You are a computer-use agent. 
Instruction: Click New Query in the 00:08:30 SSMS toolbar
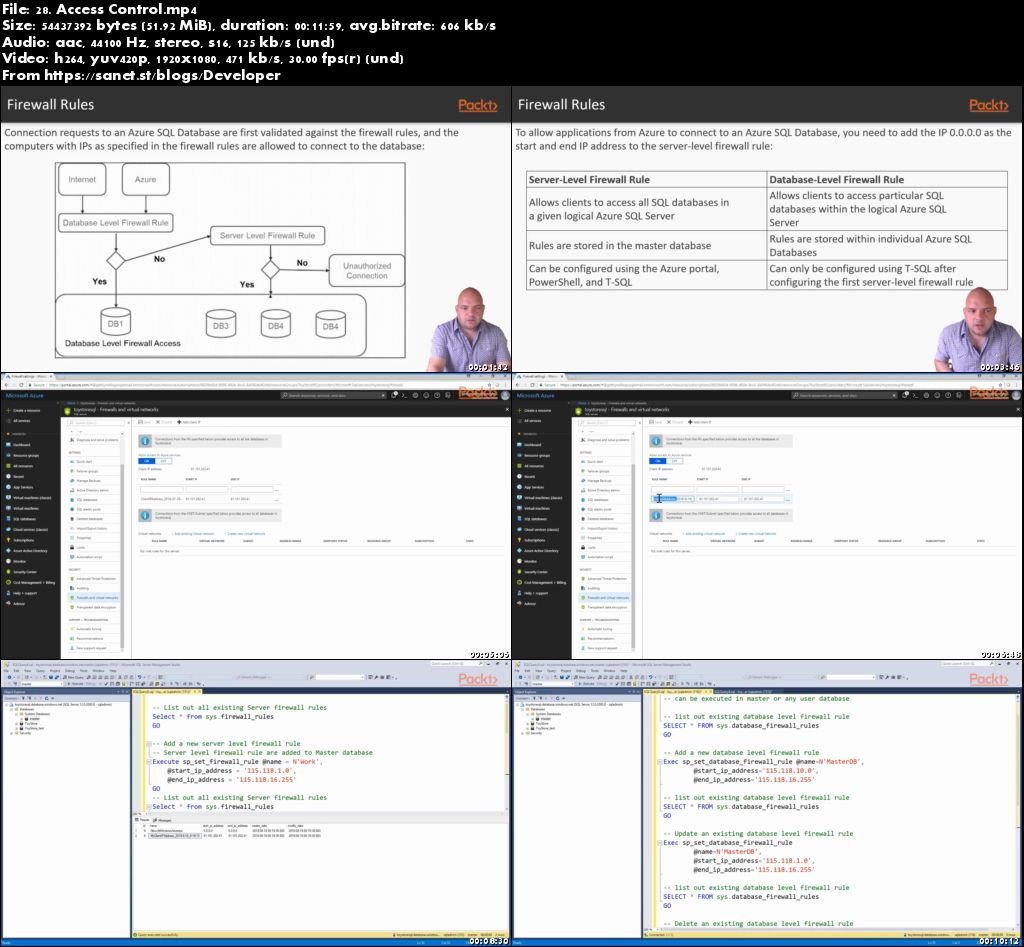(75, 677)
